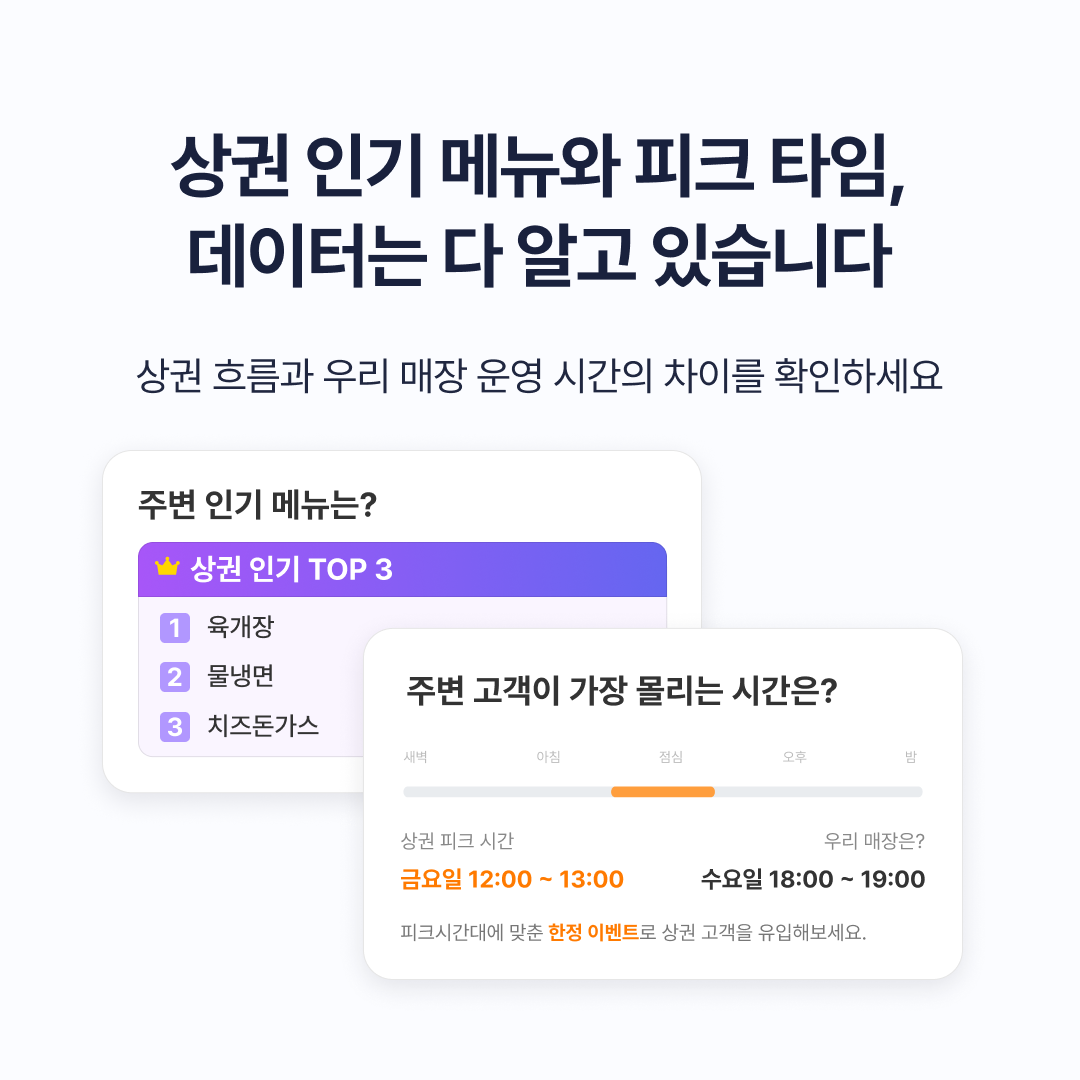This screenshot has height=1080, width=1080.
Task: Click the 밤 time label
Action: click(910, 757)
